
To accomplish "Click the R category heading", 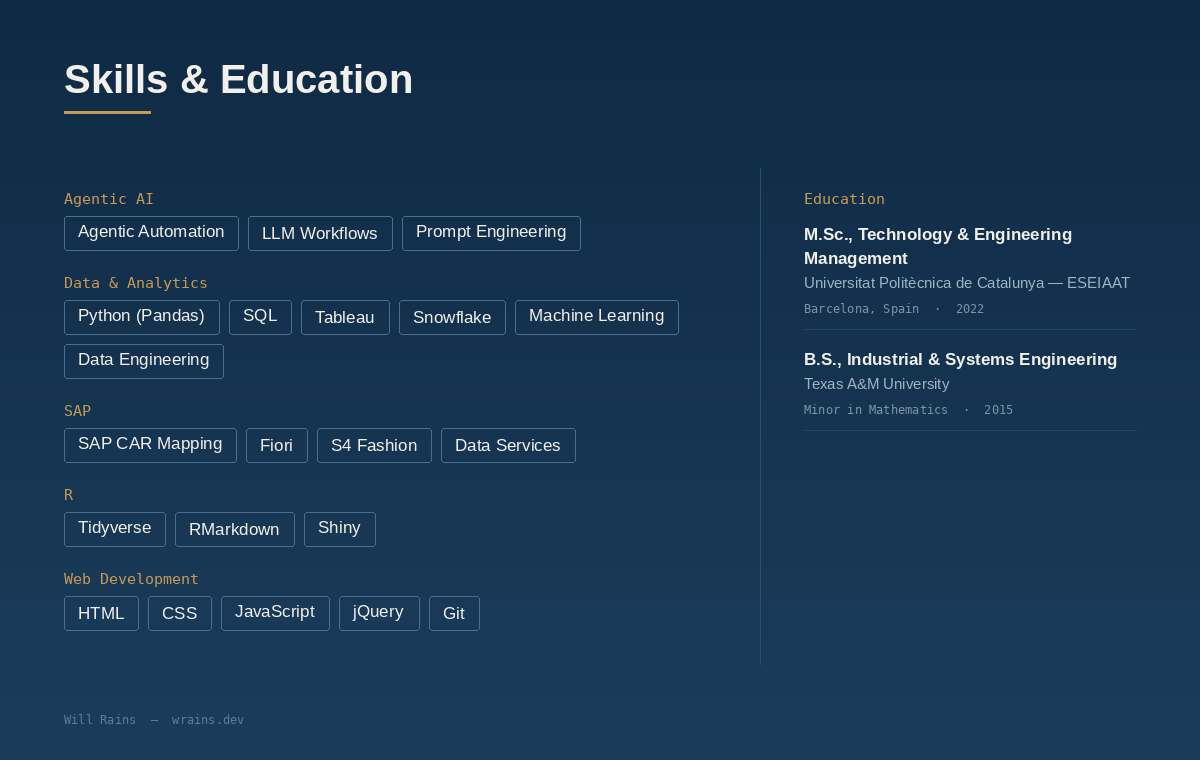I will 69,495.
